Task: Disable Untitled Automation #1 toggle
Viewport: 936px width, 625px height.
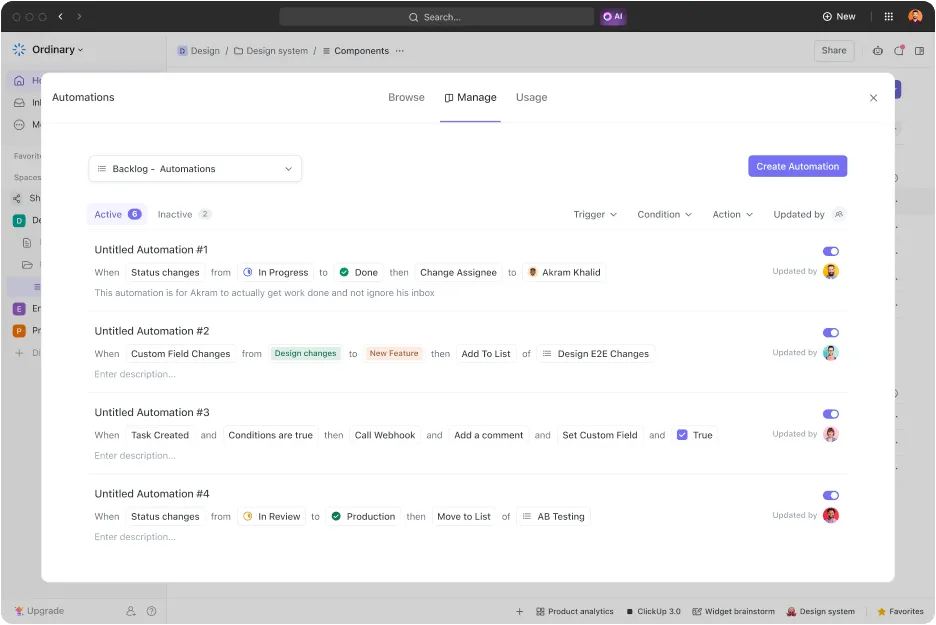Action: [830, 251]
